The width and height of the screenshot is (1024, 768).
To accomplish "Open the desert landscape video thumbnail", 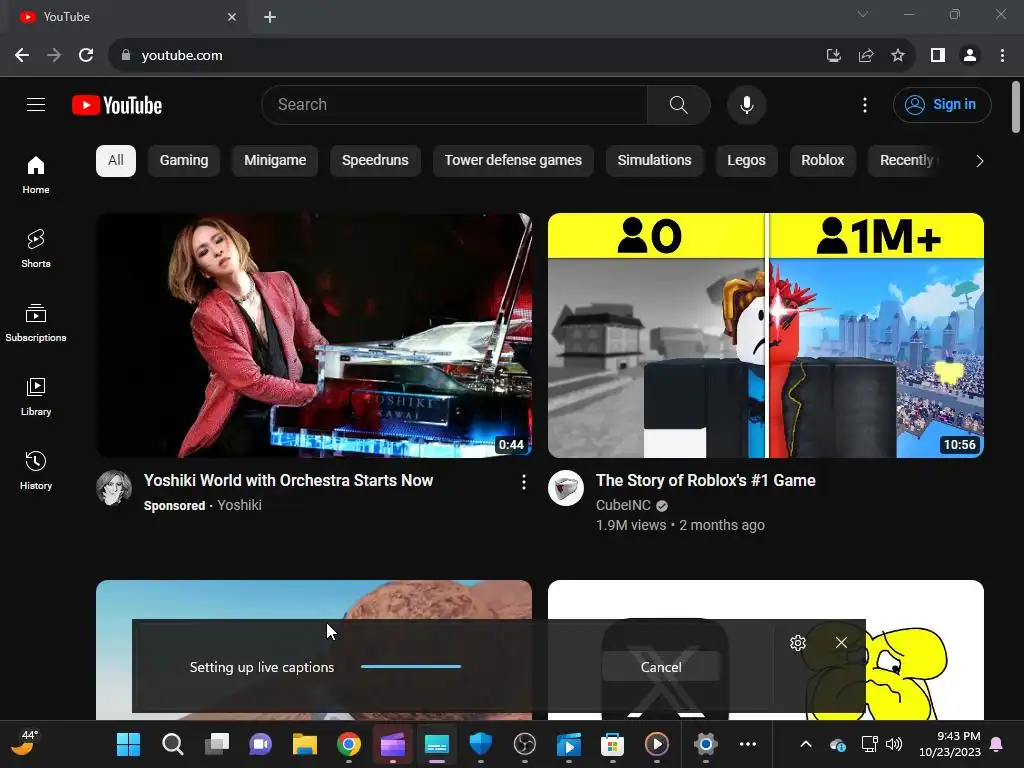I will 314,599.
